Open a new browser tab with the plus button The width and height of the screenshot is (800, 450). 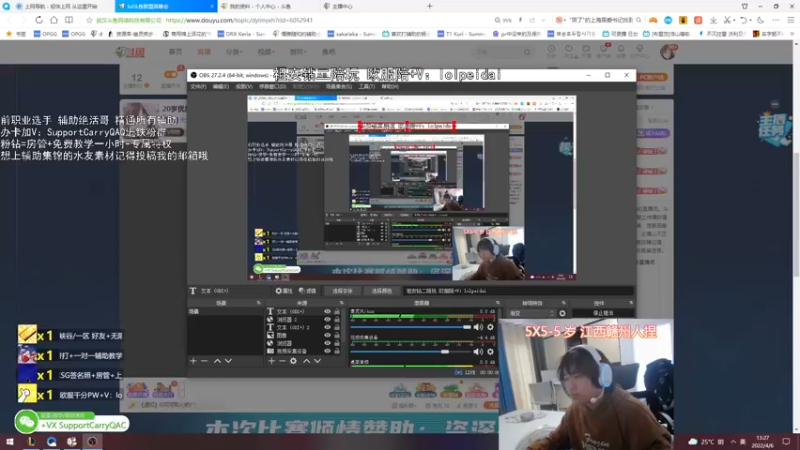coord(430,6)
